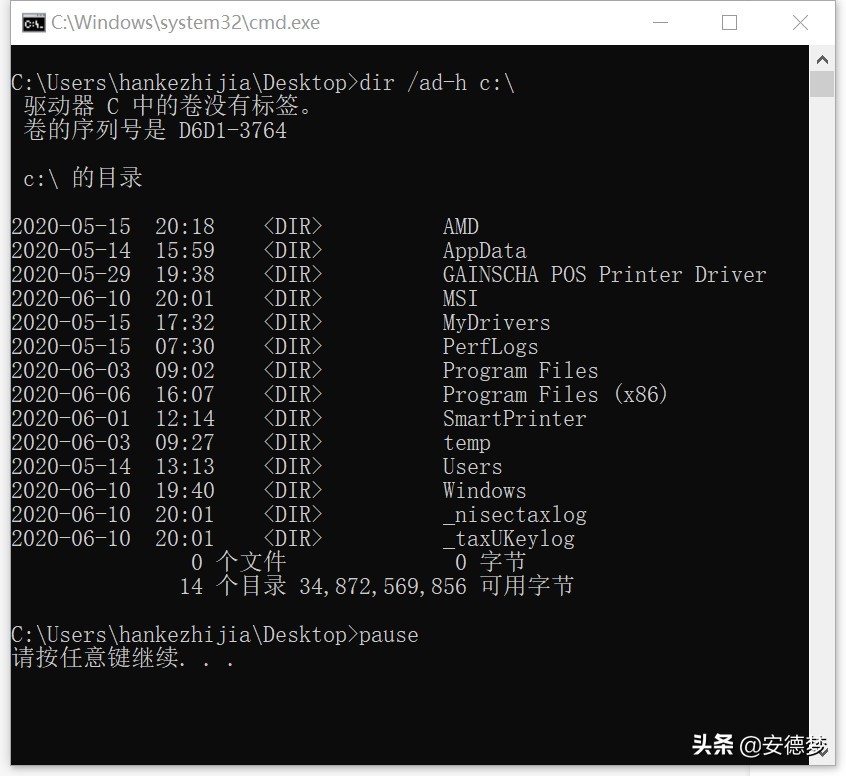Click the vertical scrollbar thumb
The width and height of the screenshot is (846, 776).
pos(822,84)
